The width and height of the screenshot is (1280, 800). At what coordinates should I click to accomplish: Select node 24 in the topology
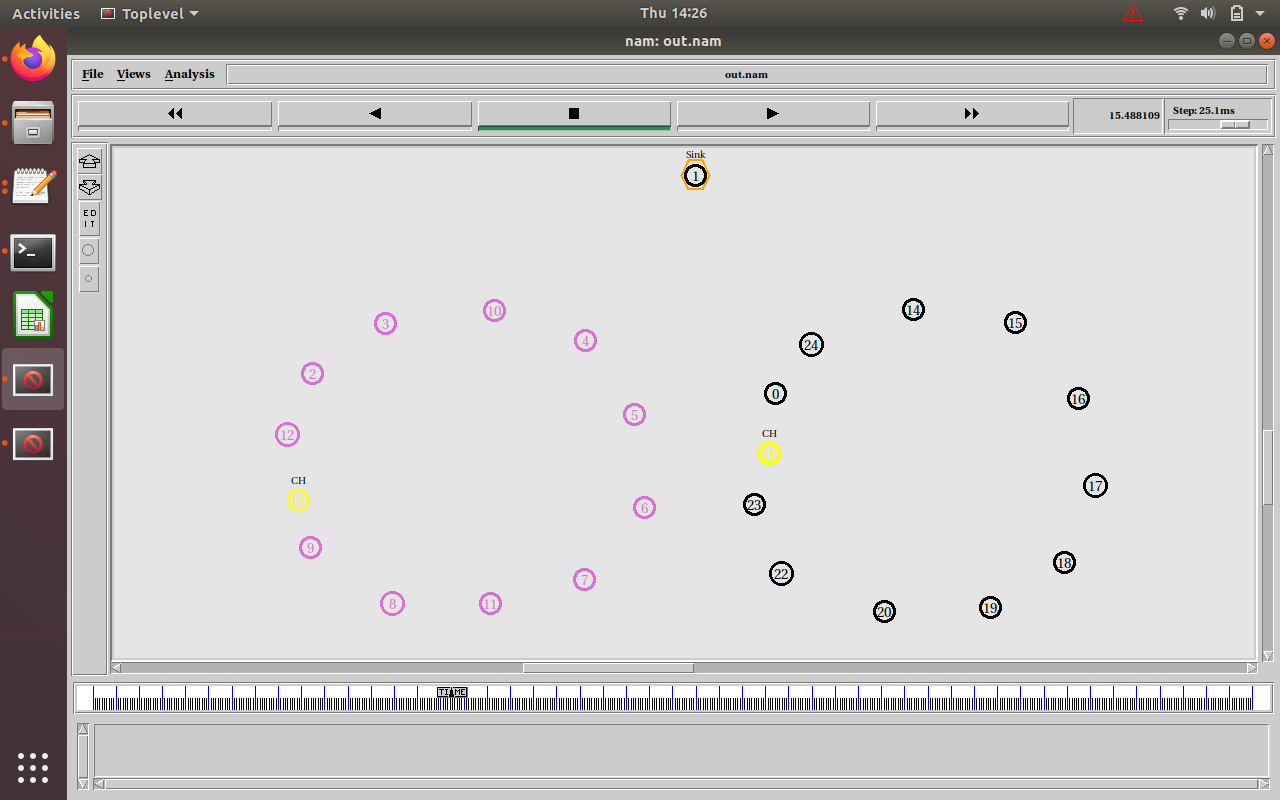click(x=811, y=345)
